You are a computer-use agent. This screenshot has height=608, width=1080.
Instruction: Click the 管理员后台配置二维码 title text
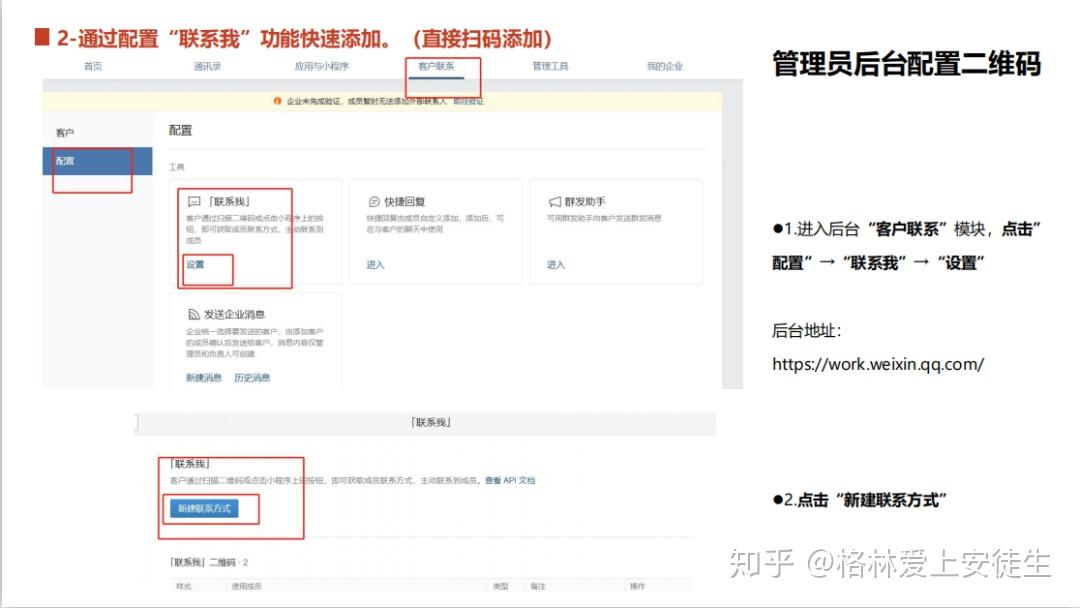point(906,63)
